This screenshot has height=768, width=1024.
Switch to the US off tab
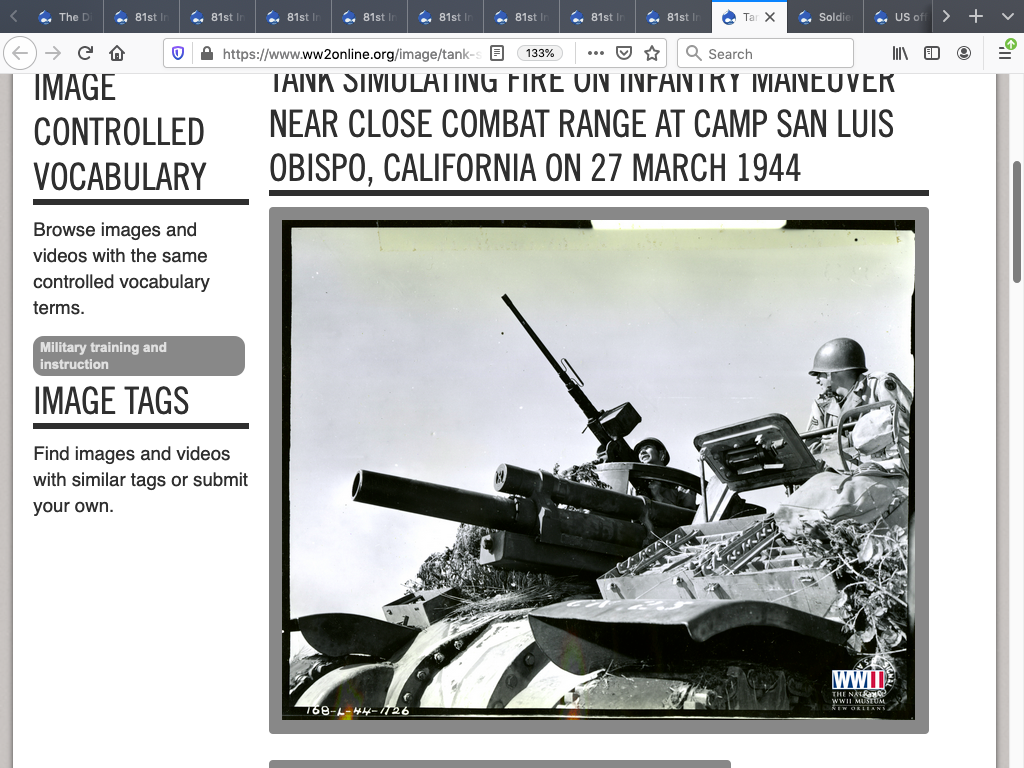[x=900, y=17]
